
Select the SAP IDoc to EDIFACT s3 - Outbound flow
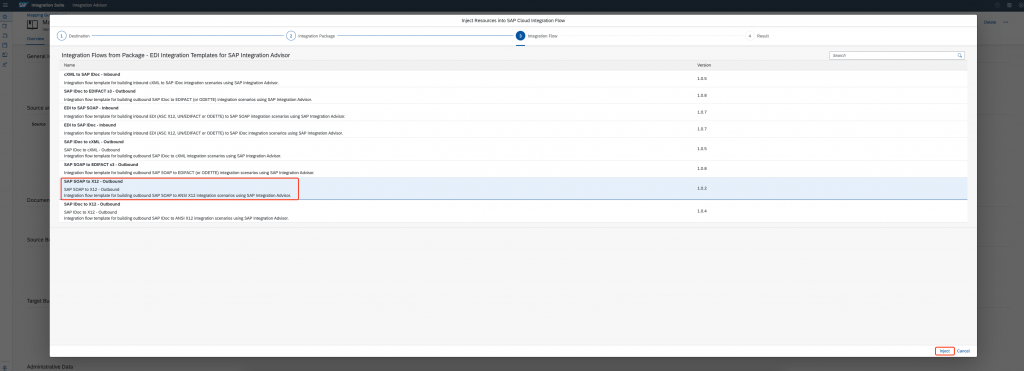pos(512,95)
